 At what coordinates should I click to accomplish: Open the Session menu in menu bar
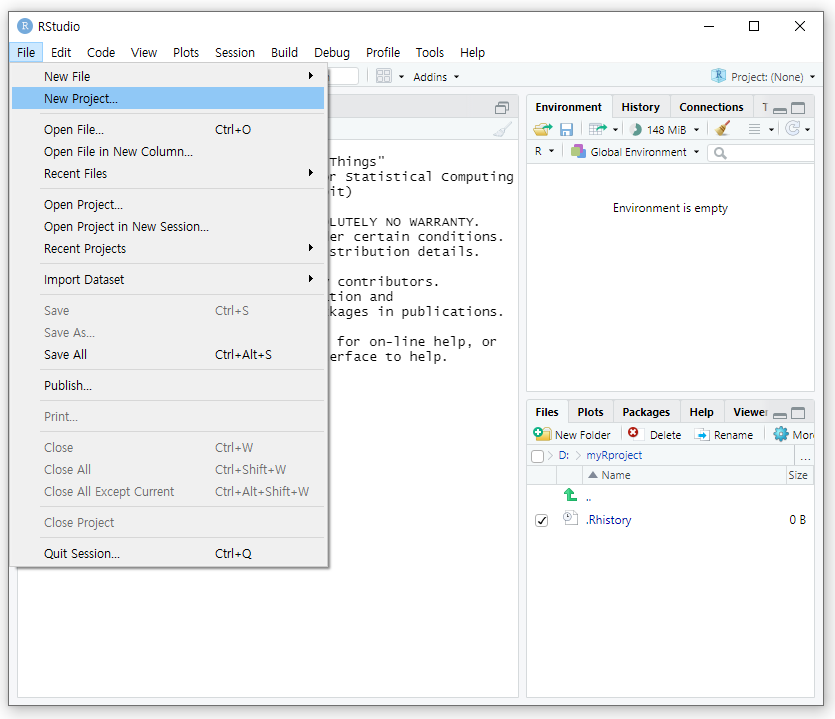pyautogui.click(x=235, y=53)
